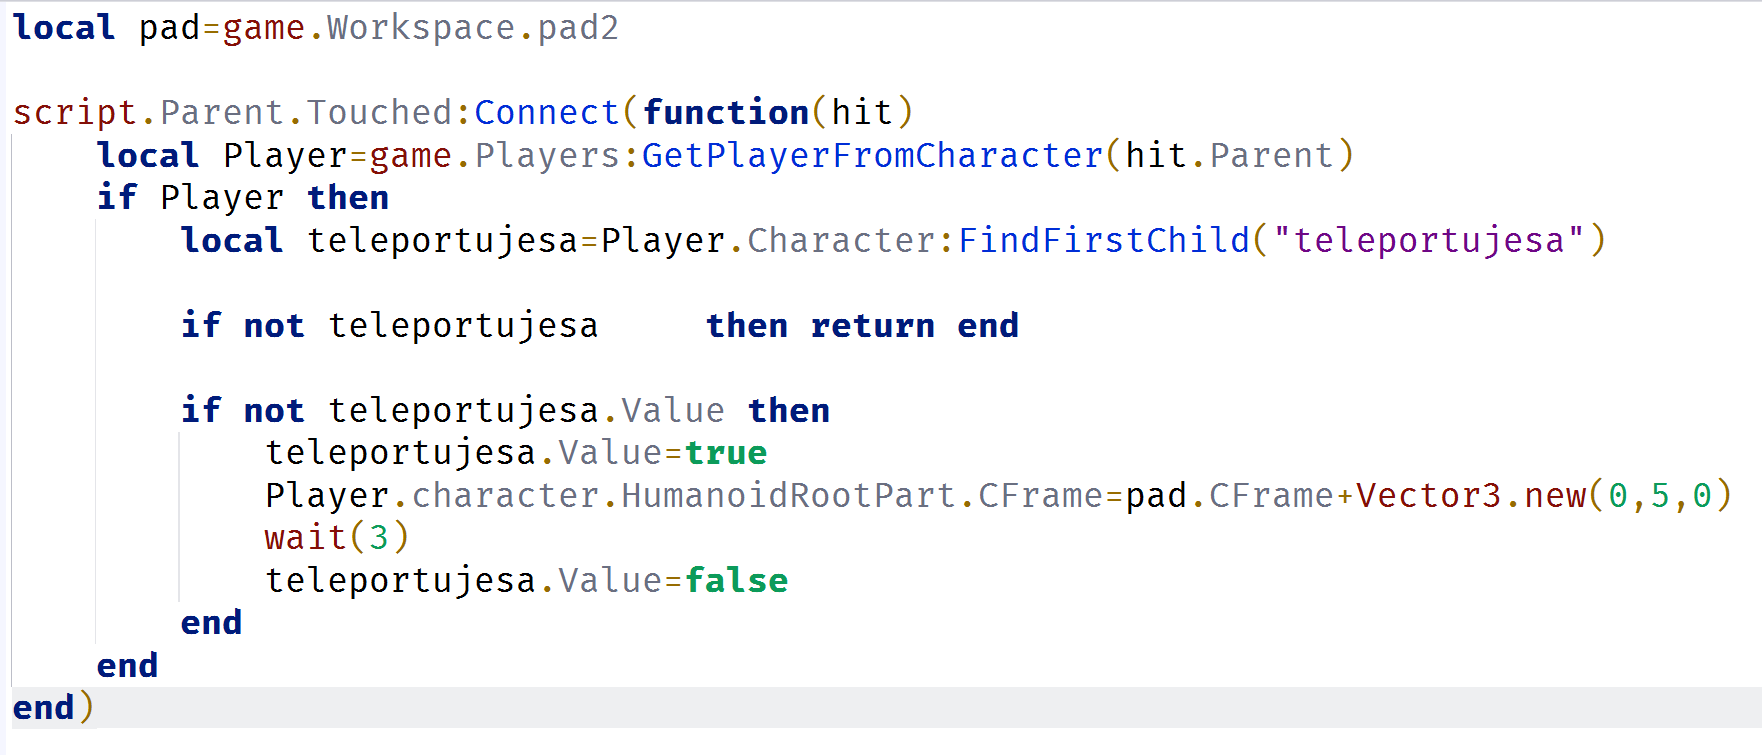
Task: Click the 'true' boolean value
Action: tap(726, 453)
